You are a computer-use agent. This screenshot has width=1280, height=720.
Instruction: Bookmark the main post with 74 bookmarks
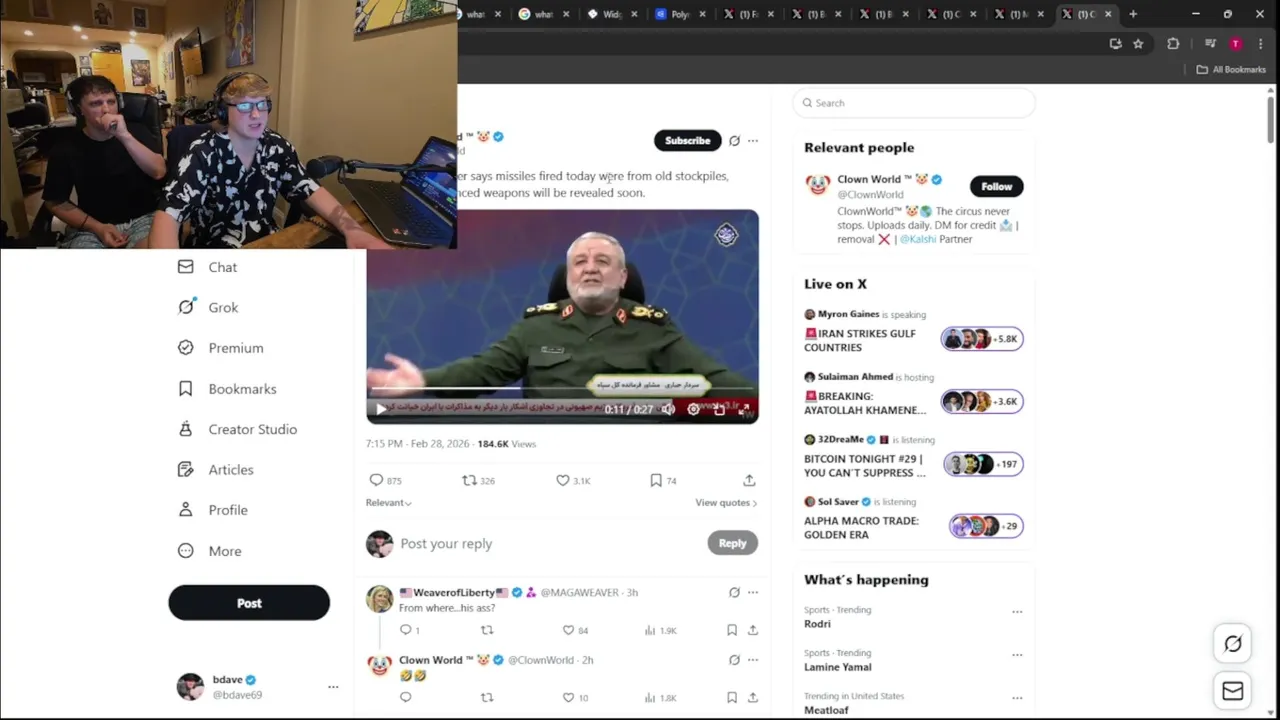pos(663,481)
